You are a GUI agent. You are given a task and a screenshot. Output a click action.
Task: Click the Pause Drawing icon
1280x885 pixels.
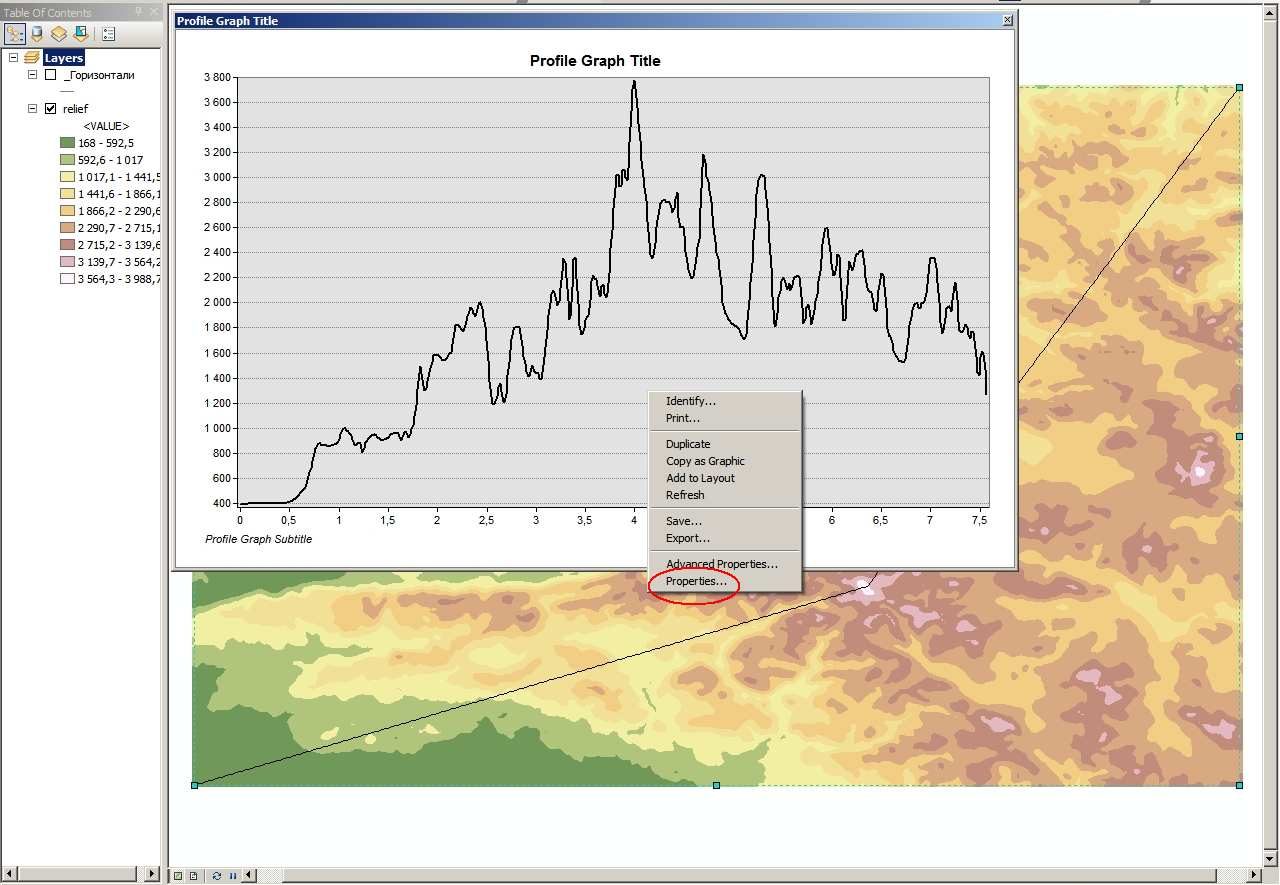[232, 876]
